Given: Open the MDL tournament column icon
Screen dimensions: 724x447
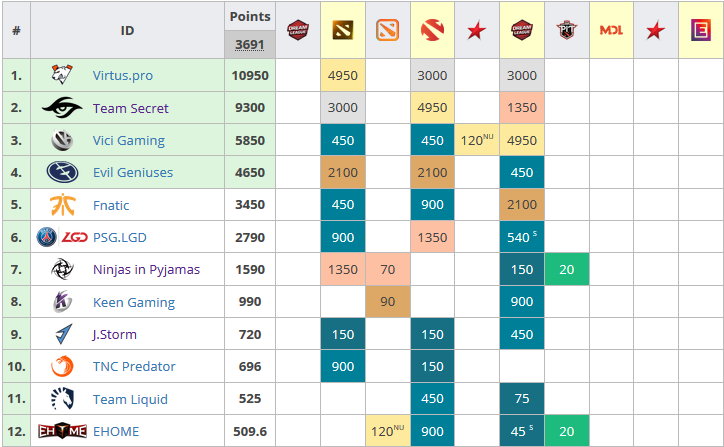Looking at the screenshot, I should point(611,30).
